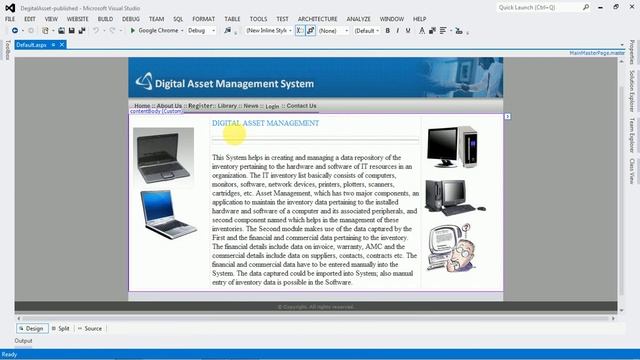Viewport: 640px width, 360px height.
Task: Click the Visual Studio logo icon
Action: (10, 8)
